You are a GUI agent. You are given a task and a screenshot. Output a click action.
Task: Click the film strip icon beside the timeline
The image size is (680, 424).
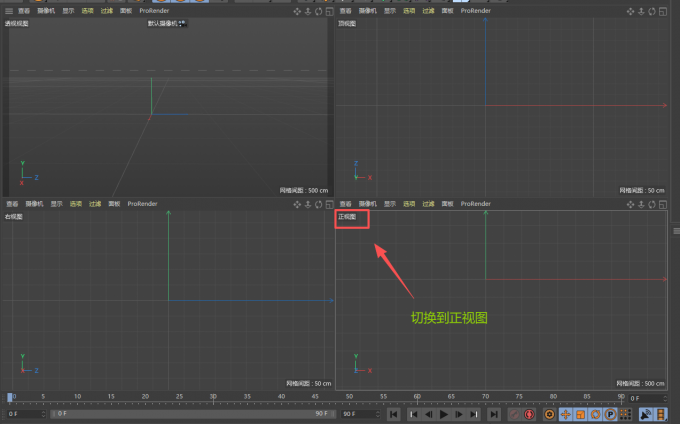661,414
